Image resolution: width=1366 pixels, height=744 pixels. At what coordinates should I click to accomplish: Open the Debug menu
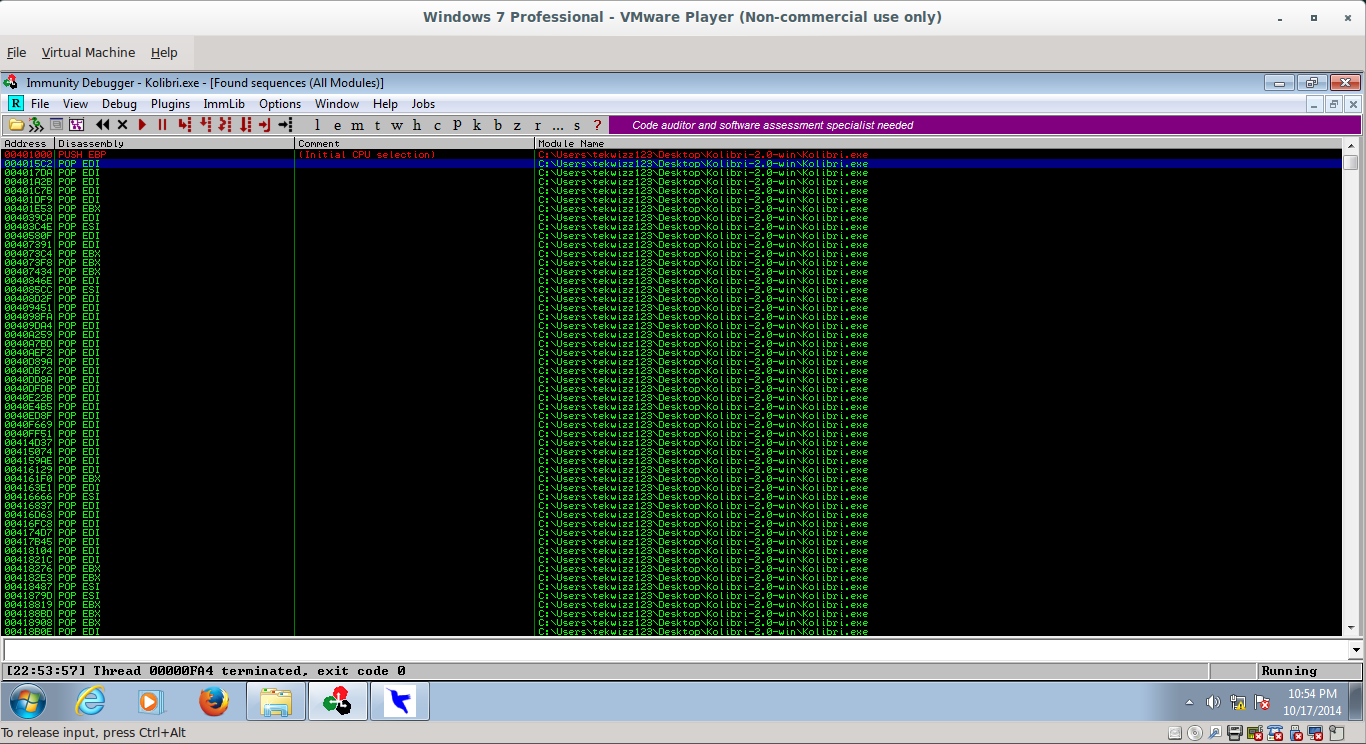119,104
